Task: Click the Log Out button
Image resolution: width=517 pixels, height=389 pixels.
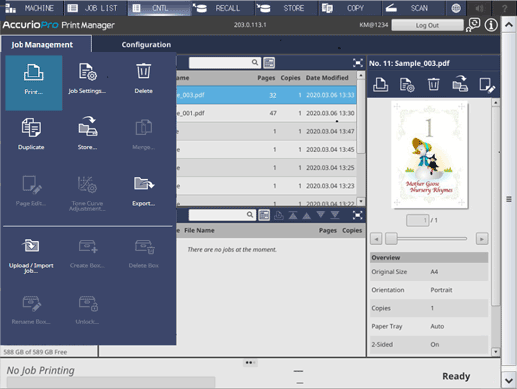Action: (427, 25)
